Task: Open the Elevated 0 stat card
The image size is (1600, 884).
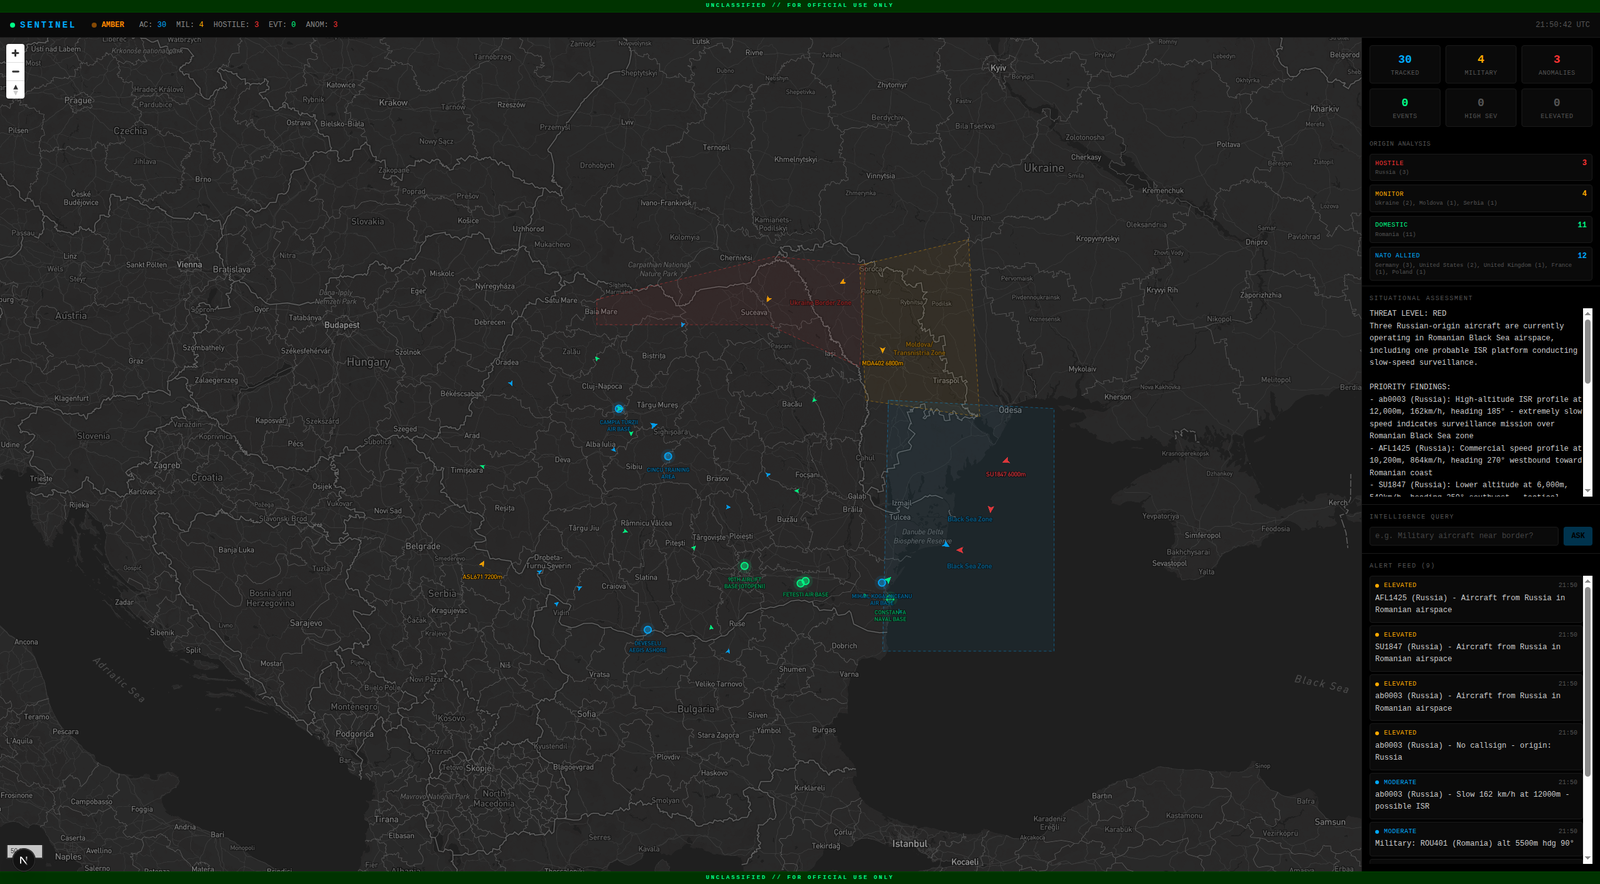Action: pos(1557,107)
